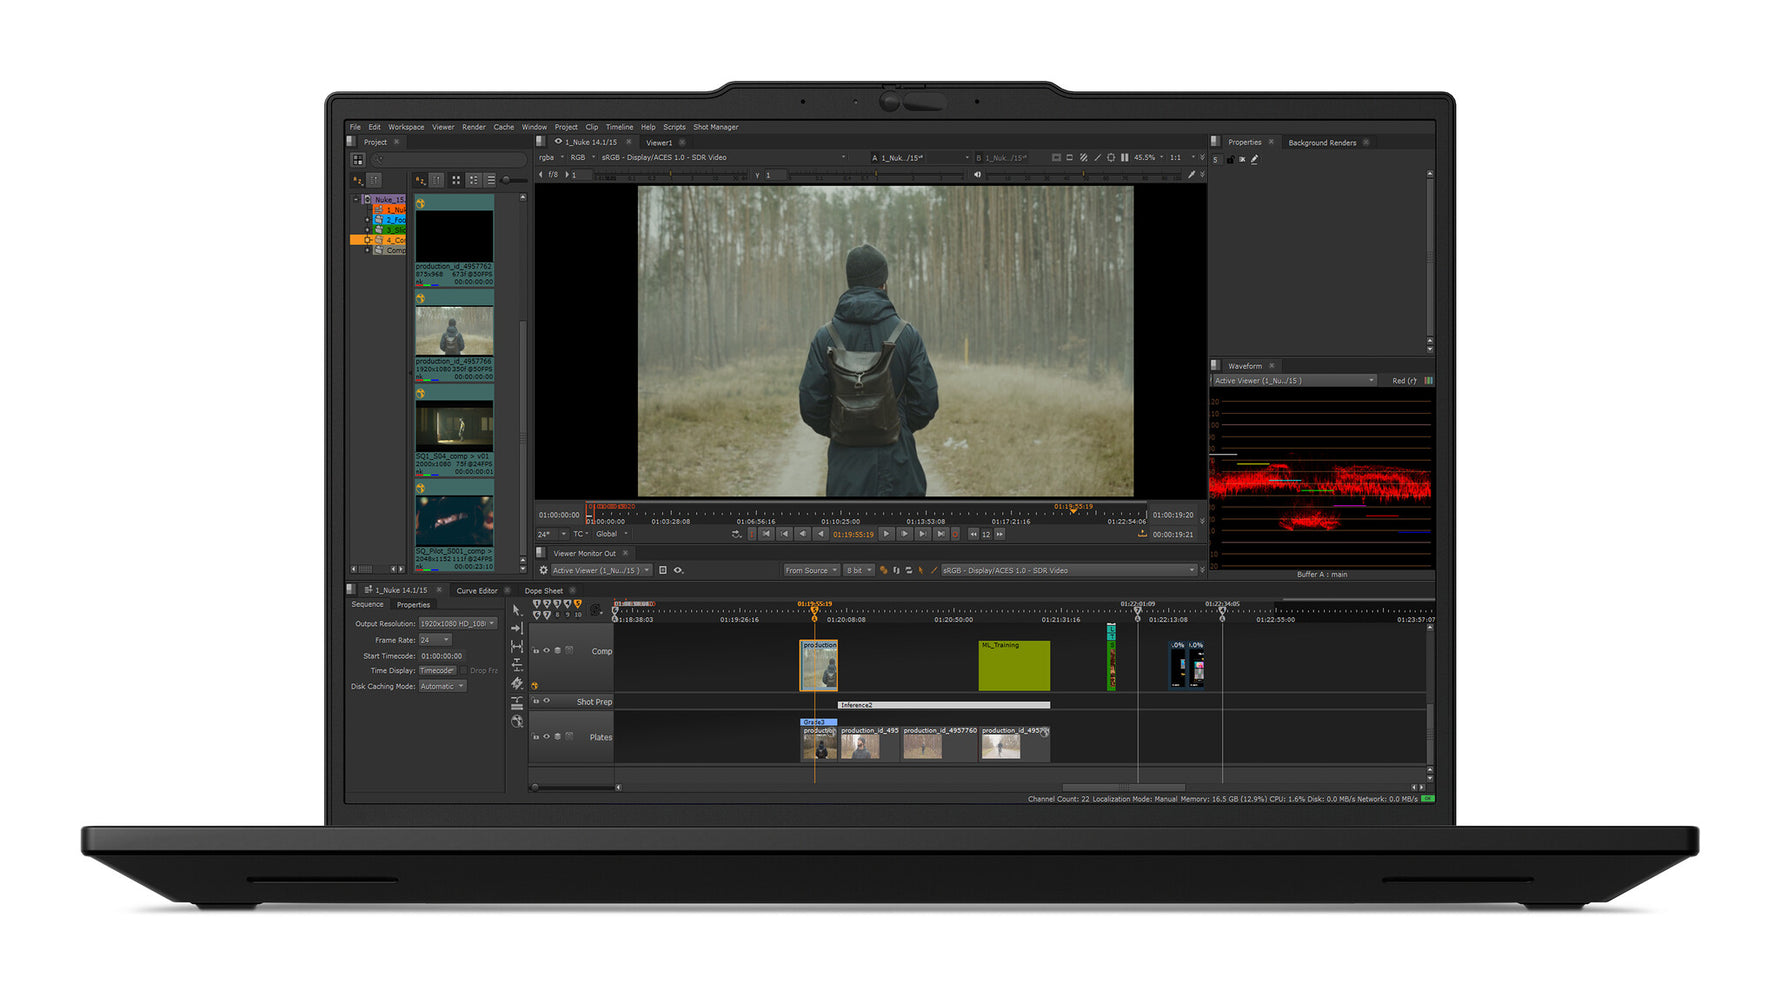Hide the Plates track with eye icon

point(546,737)
